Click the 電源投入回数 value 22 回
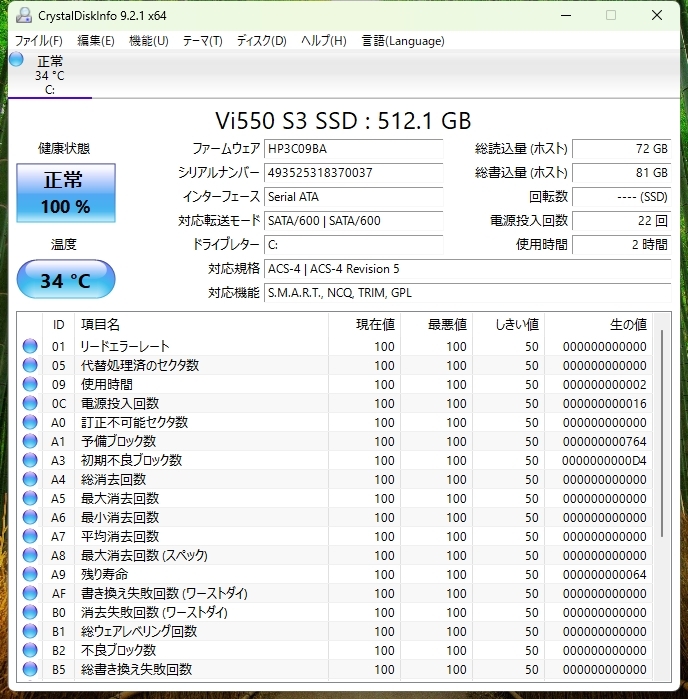Viewport: 688px width, 699px height. [622, 221]
